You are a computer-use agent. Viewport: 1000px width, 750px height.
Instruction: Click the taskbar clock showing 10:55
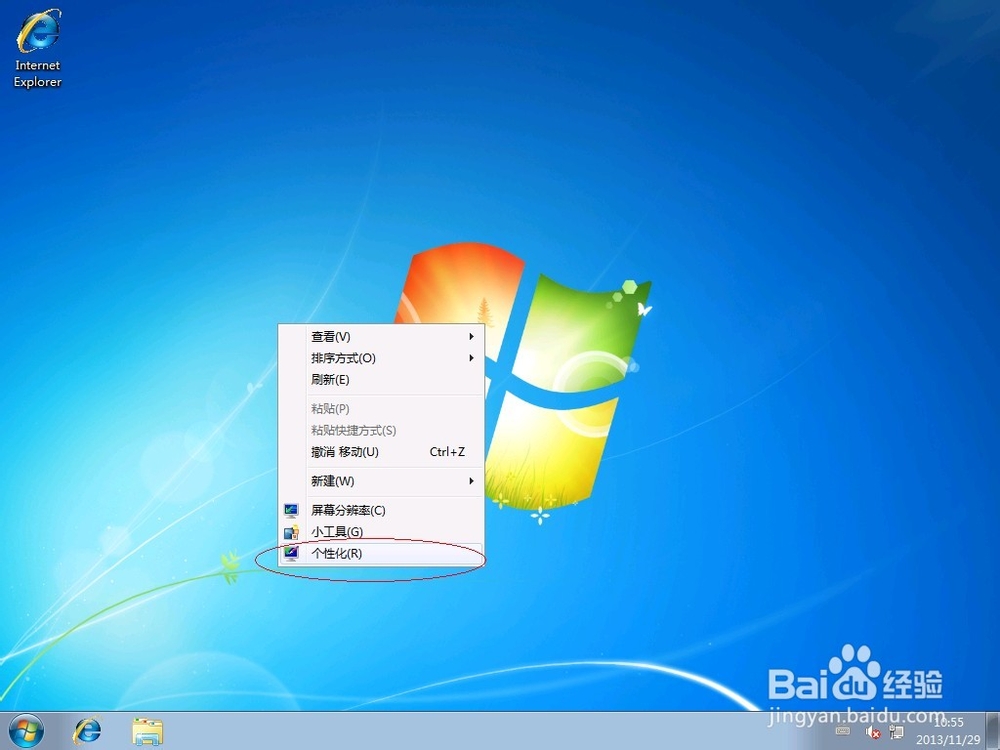tap(948, 723)
